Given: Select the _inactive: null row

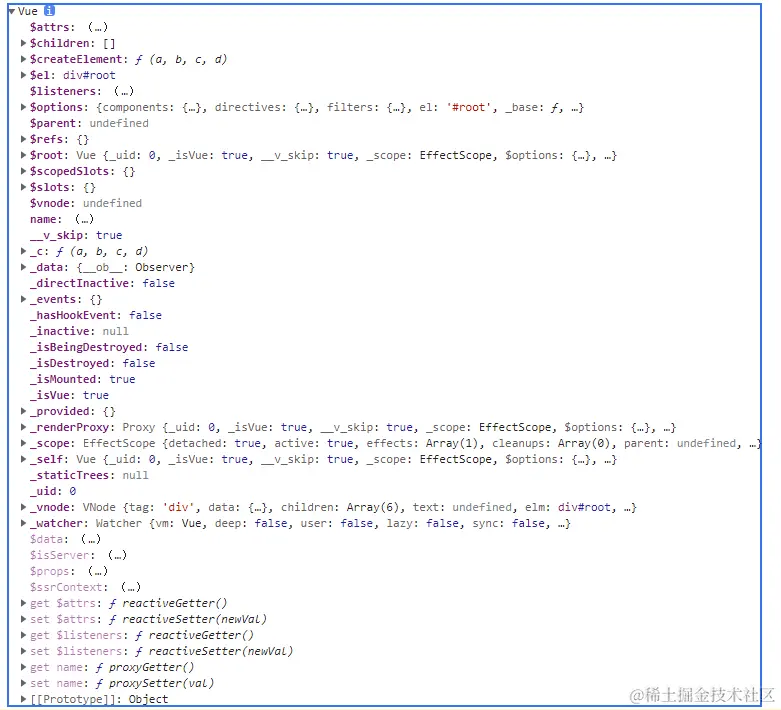Looking at the screenshot, I should click(x=79, y=331).
